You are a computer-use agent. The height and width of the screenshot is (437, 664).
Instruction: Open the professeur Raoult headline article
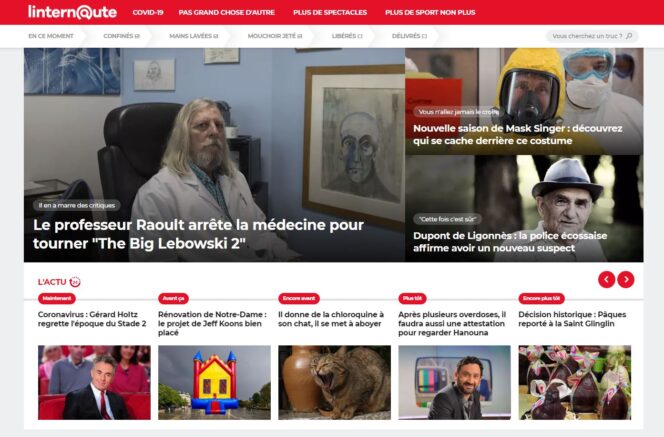[x=198, y=234]
